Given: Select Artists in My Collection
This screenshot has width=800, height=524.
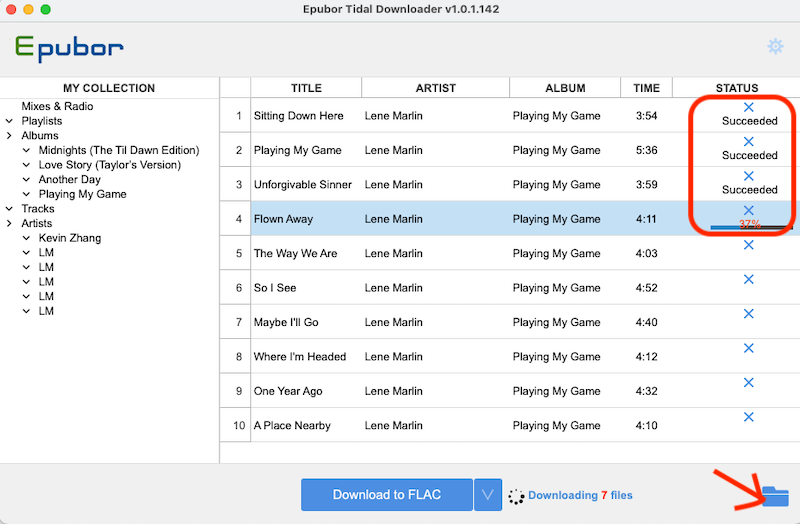Looking at the screenshot, I should coord(37,223).
